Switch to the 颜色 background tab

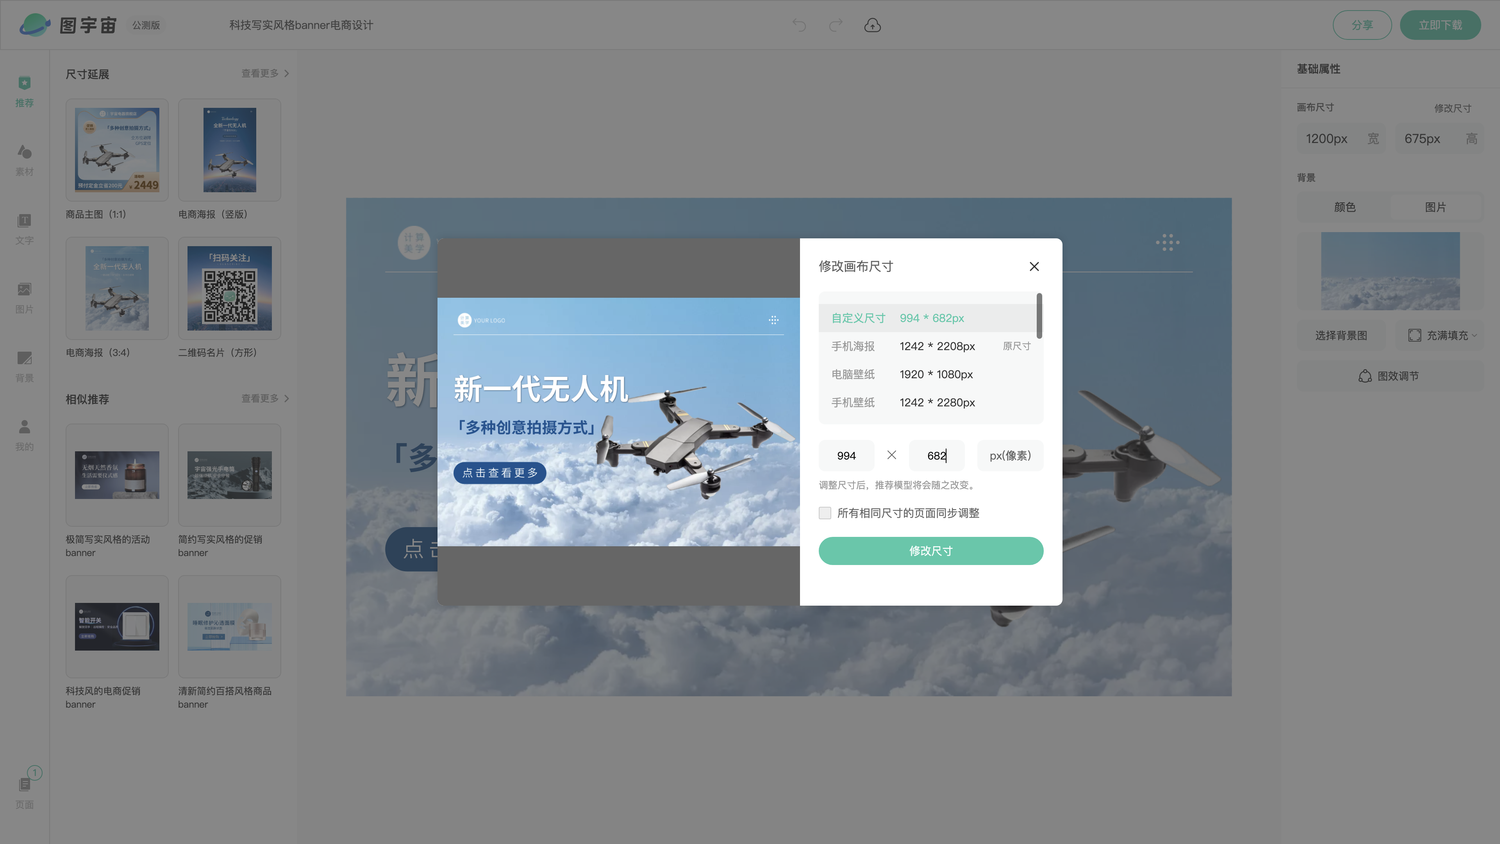(1345, 207)
